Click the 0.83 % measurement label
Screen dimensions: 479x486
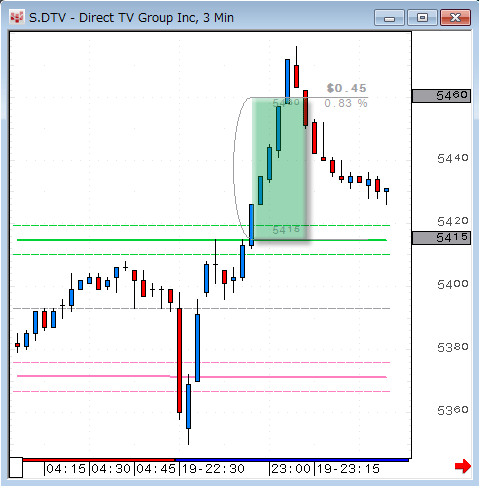point(346,103)
